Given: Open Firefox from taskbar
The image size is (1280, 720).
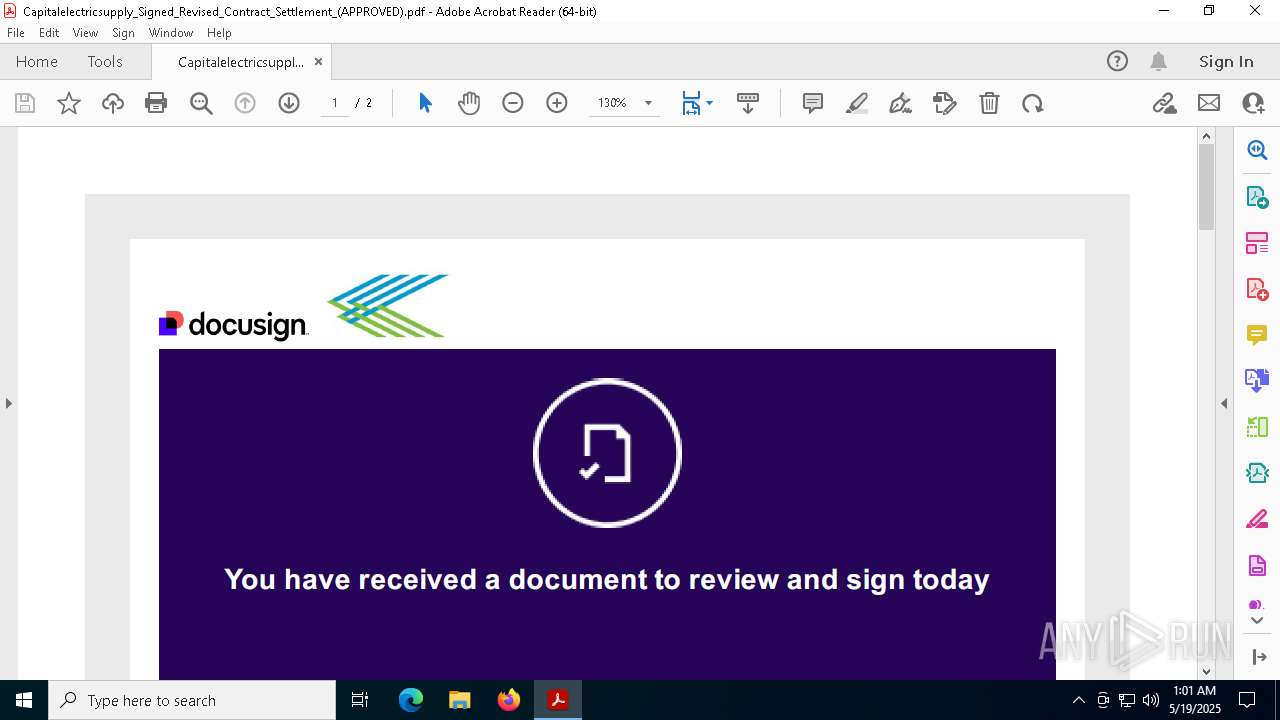Looking at the screenshot, I should click(x=509, y=700).
